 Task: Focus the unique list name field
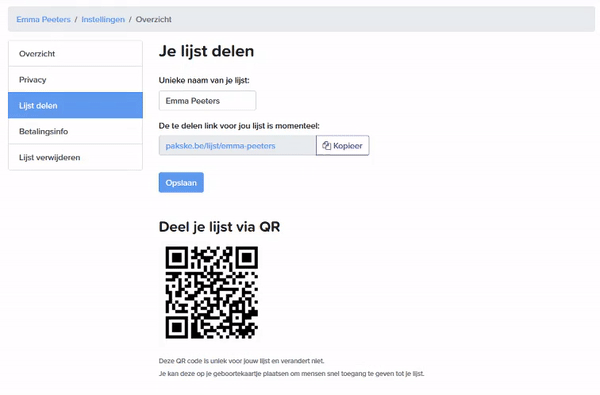(x=207, y=101)
